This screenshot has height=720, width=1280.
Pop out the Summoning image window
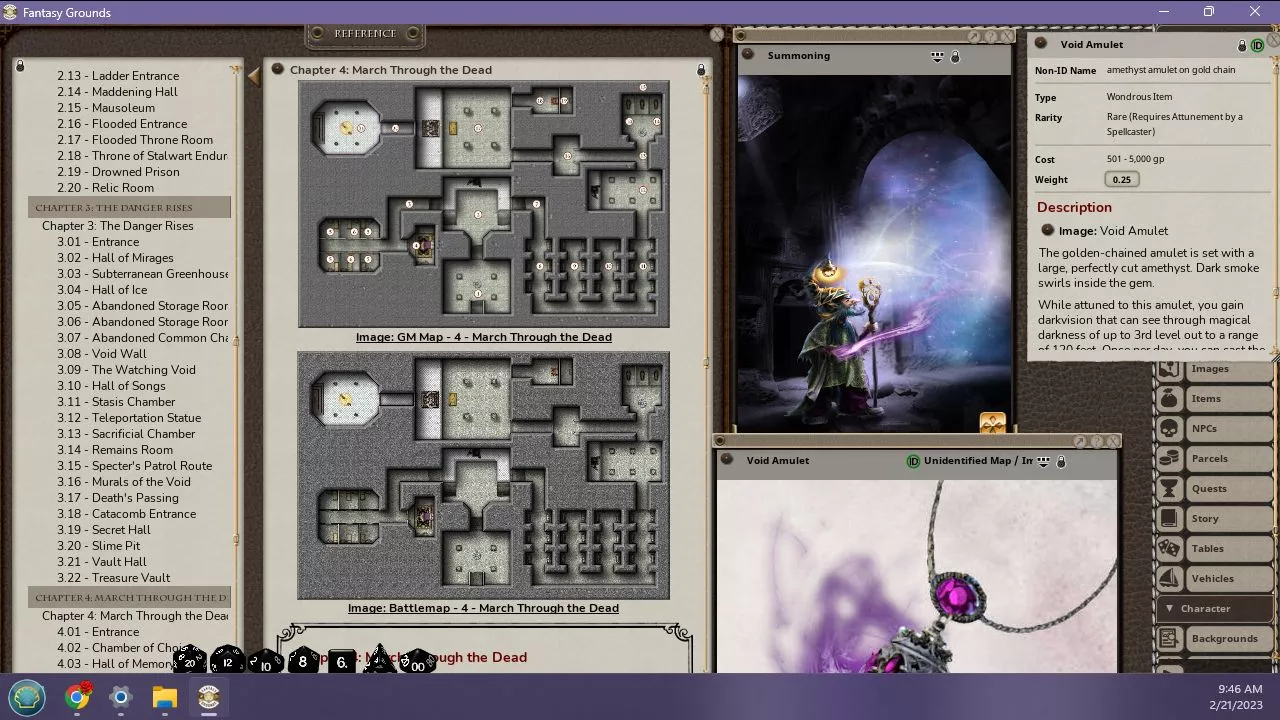(973, 36)
